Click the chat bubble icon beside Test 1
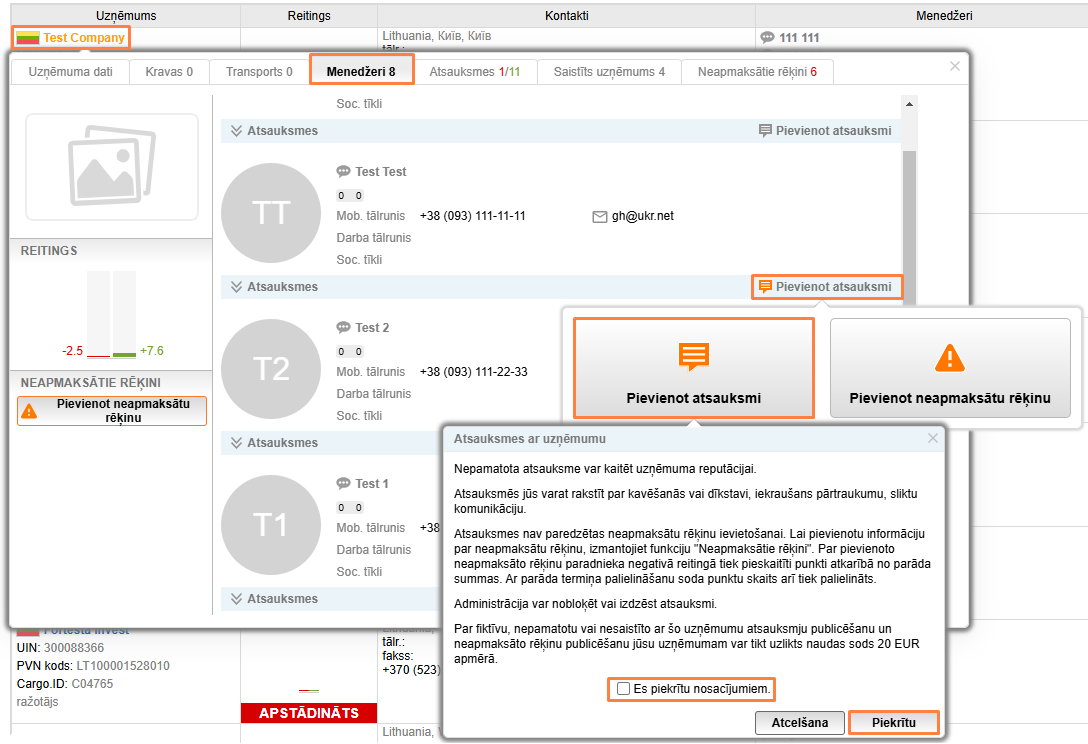1088x744 pixels. (344, 484)
